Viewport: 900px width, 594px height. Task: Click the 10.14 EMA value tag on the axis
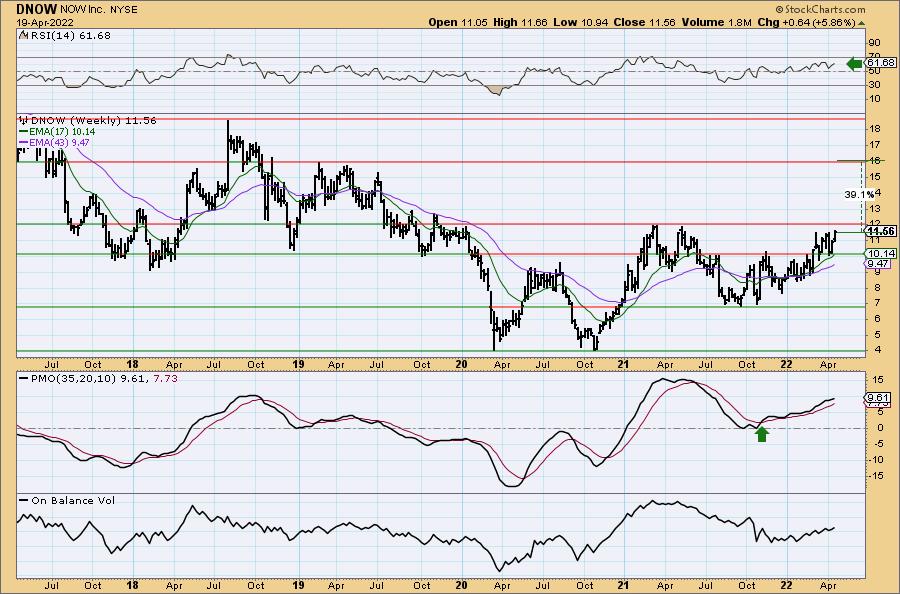click(x=881, y=254)
